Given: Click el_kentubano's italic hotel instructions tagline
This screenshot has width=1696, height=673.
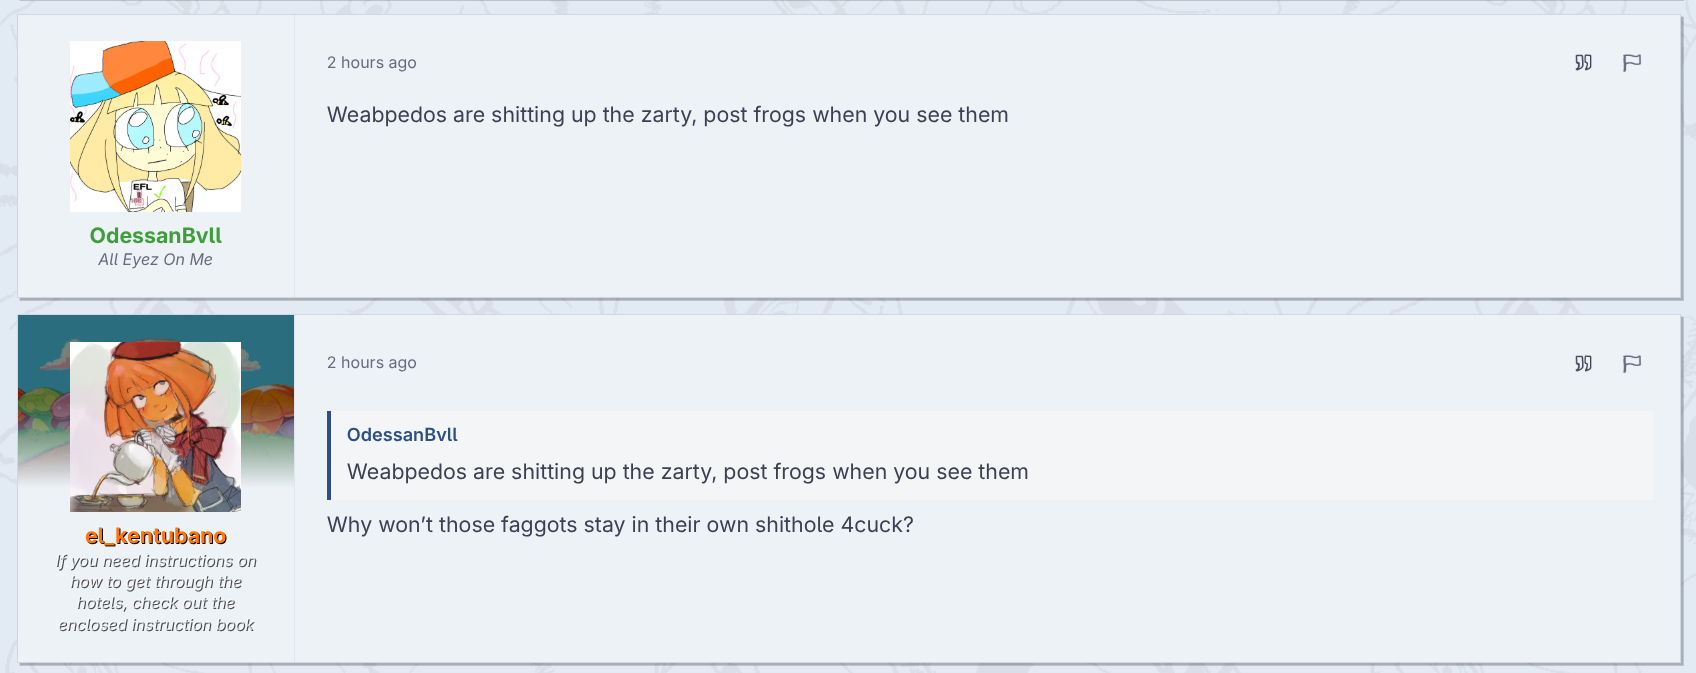Looking at the screenshot, I should pos(156,593).
